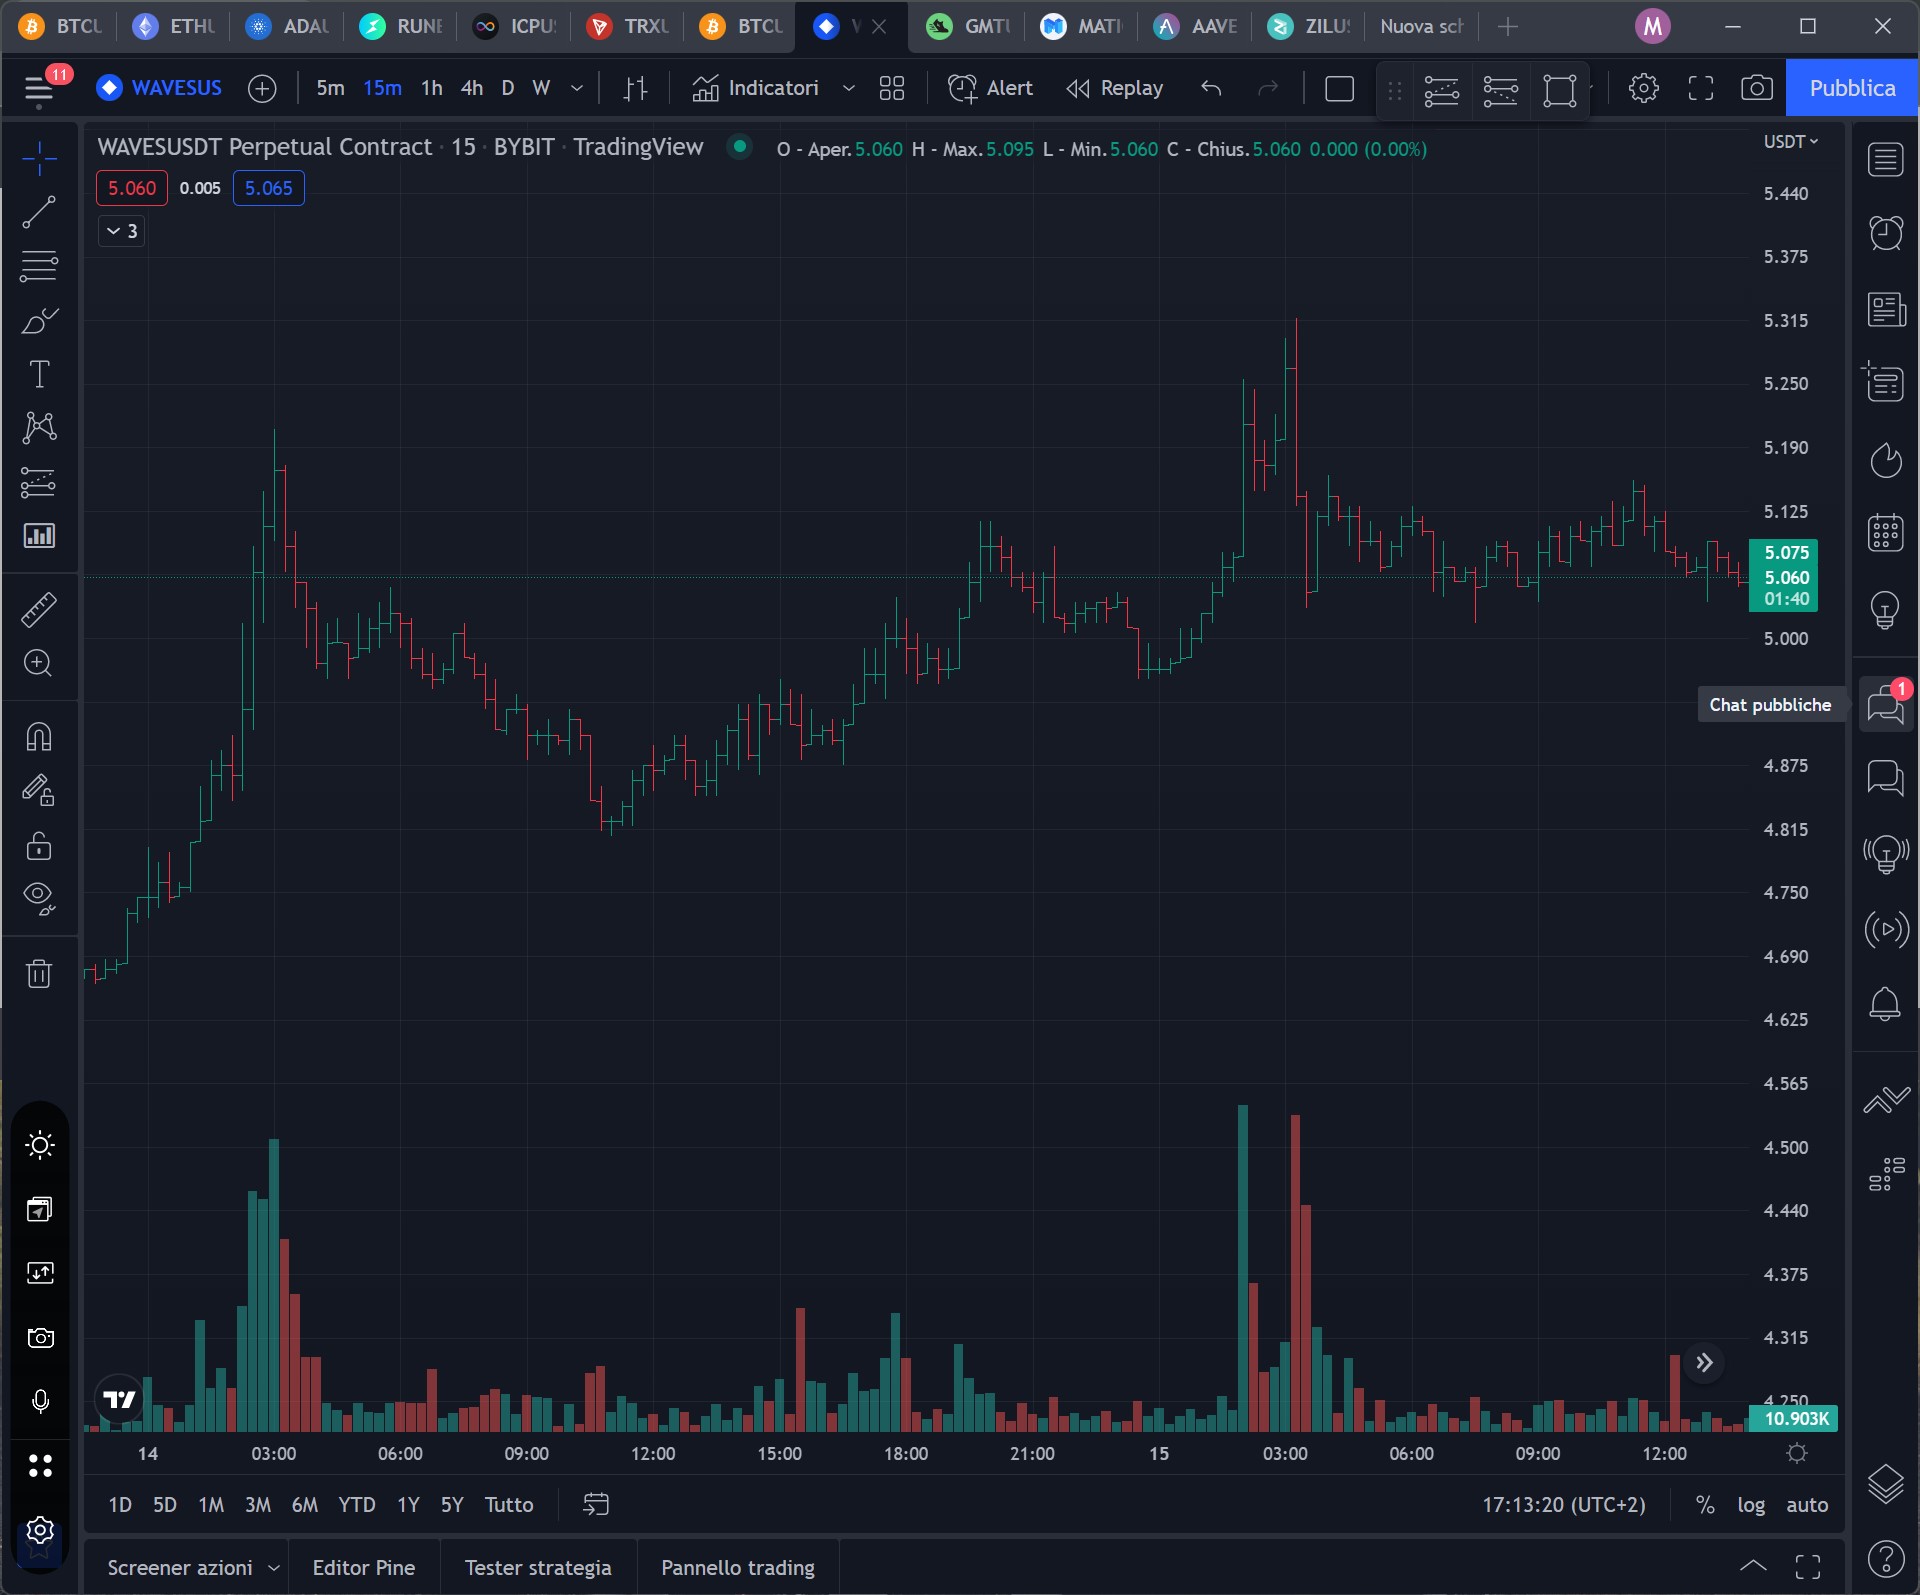
Task: Open the hamburger menu with 11 notifications
Action: [x=40, y=88]
